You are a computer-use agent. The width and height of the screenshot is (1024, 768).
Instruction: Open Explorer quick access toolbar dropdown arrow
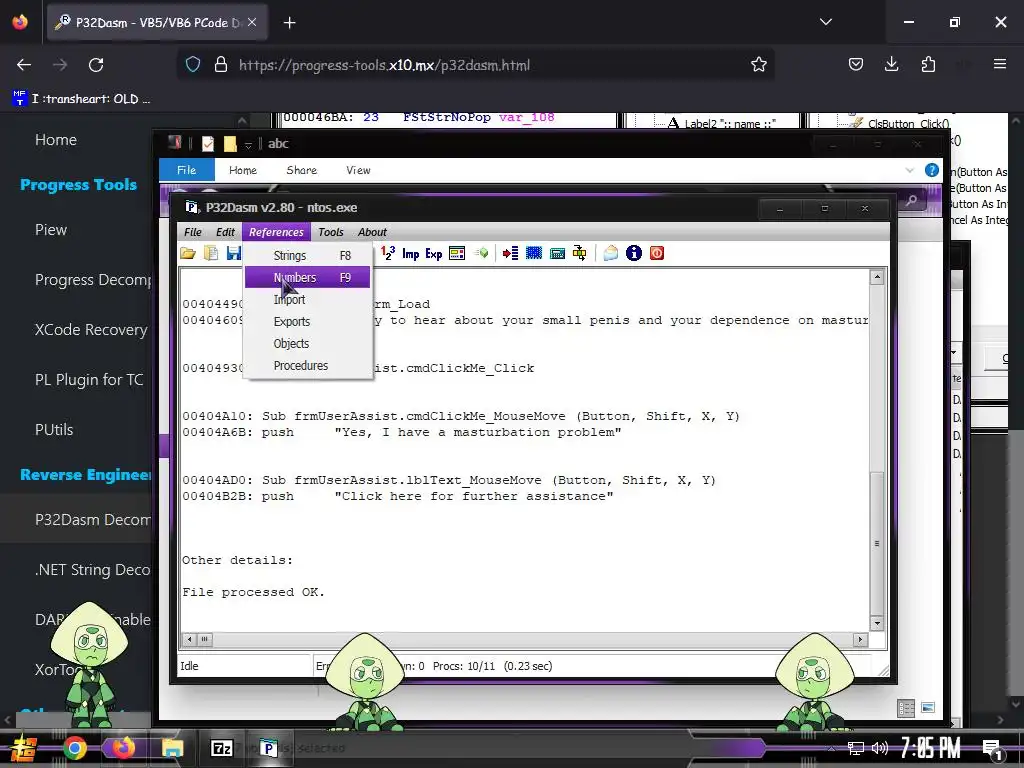point(248,144)
